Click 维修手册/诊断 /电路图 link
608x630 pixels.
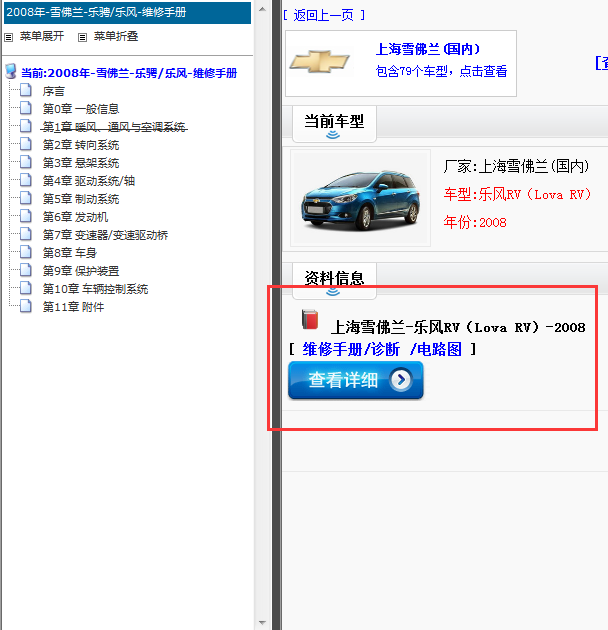click(382, 349)
